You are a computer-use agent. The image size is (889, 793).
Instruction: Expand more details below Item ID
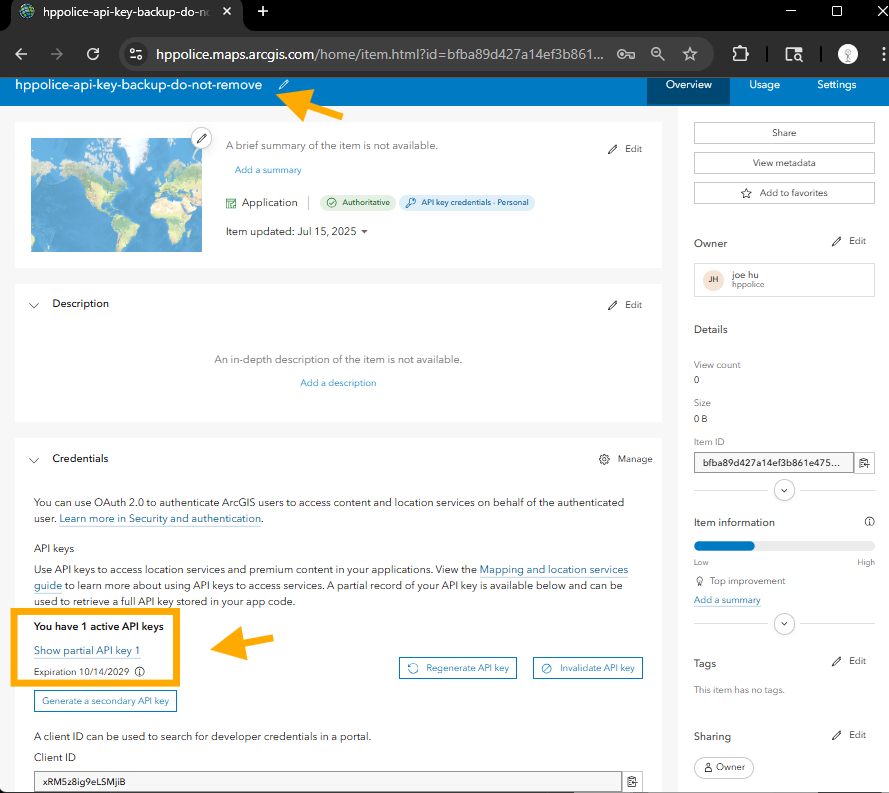click(784, 490)
